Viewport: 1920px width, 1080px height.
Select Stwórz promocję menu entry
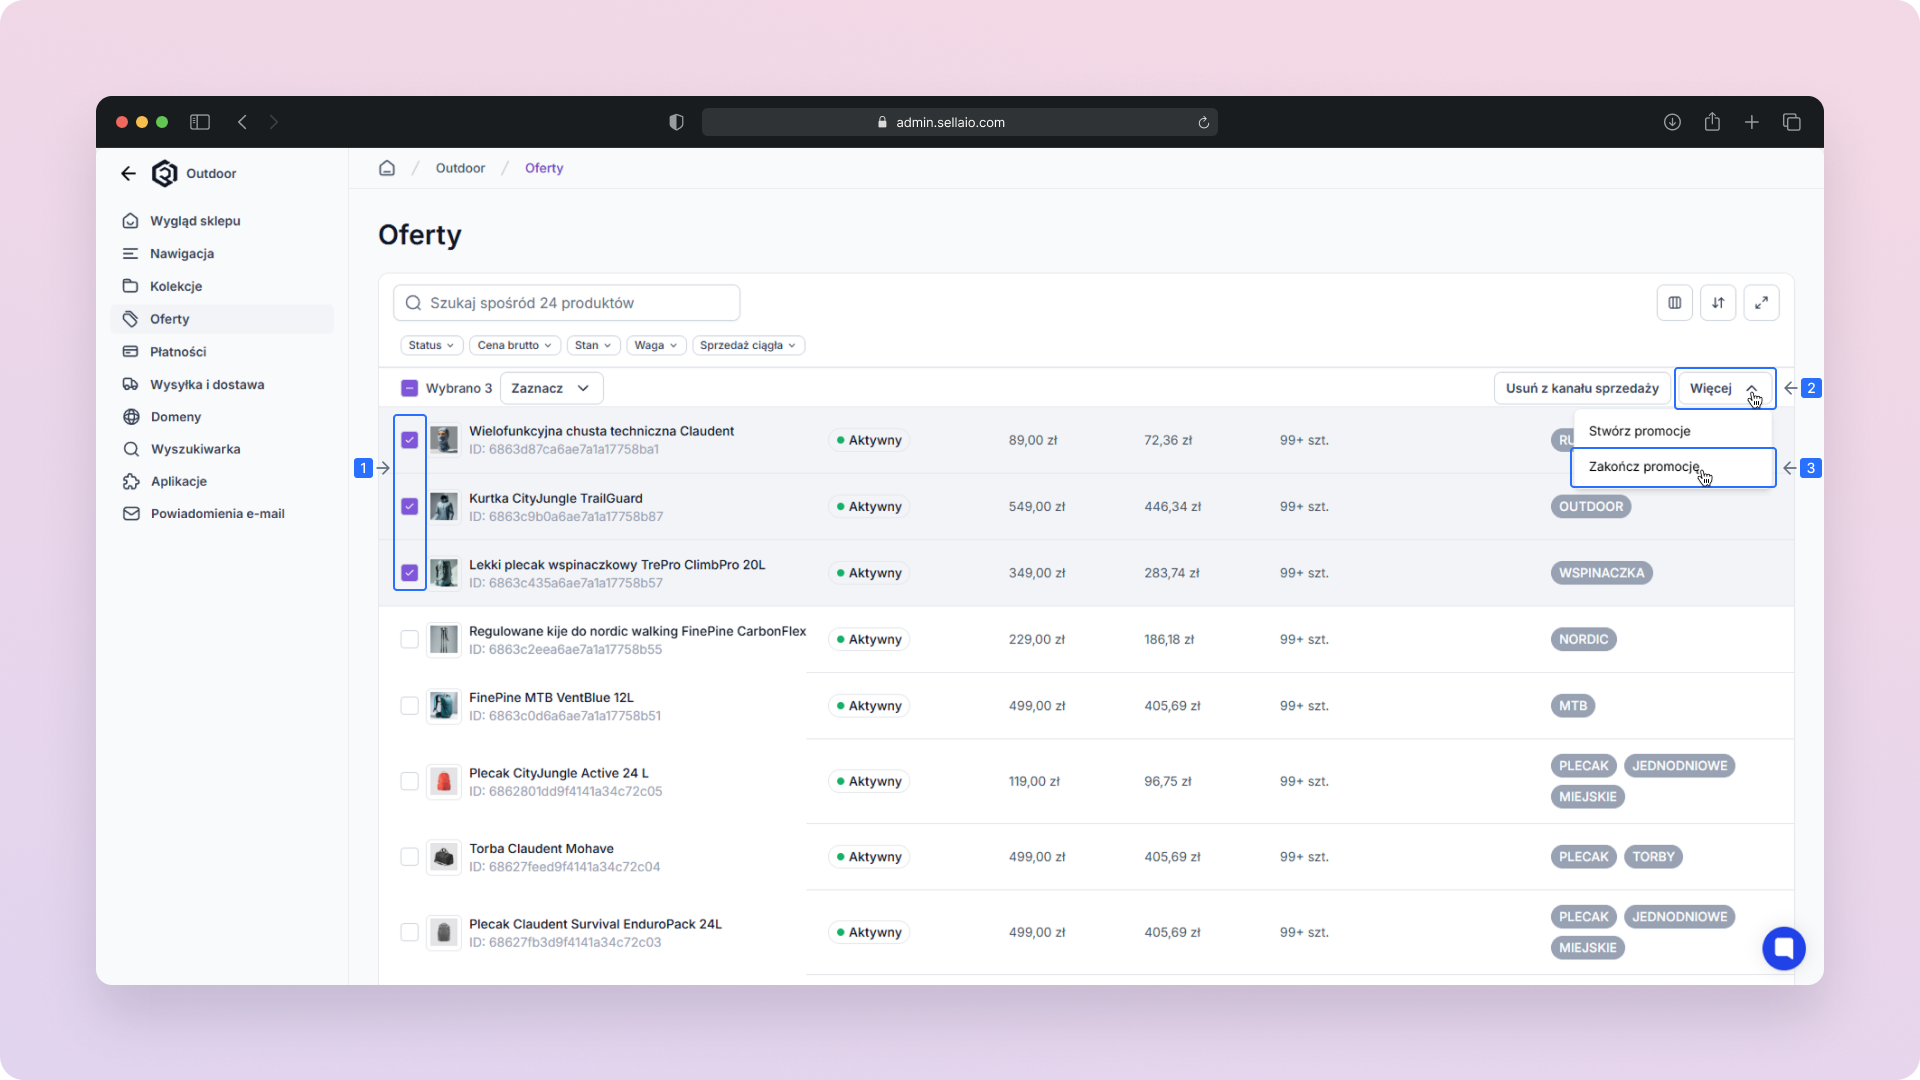[1639, 431]
